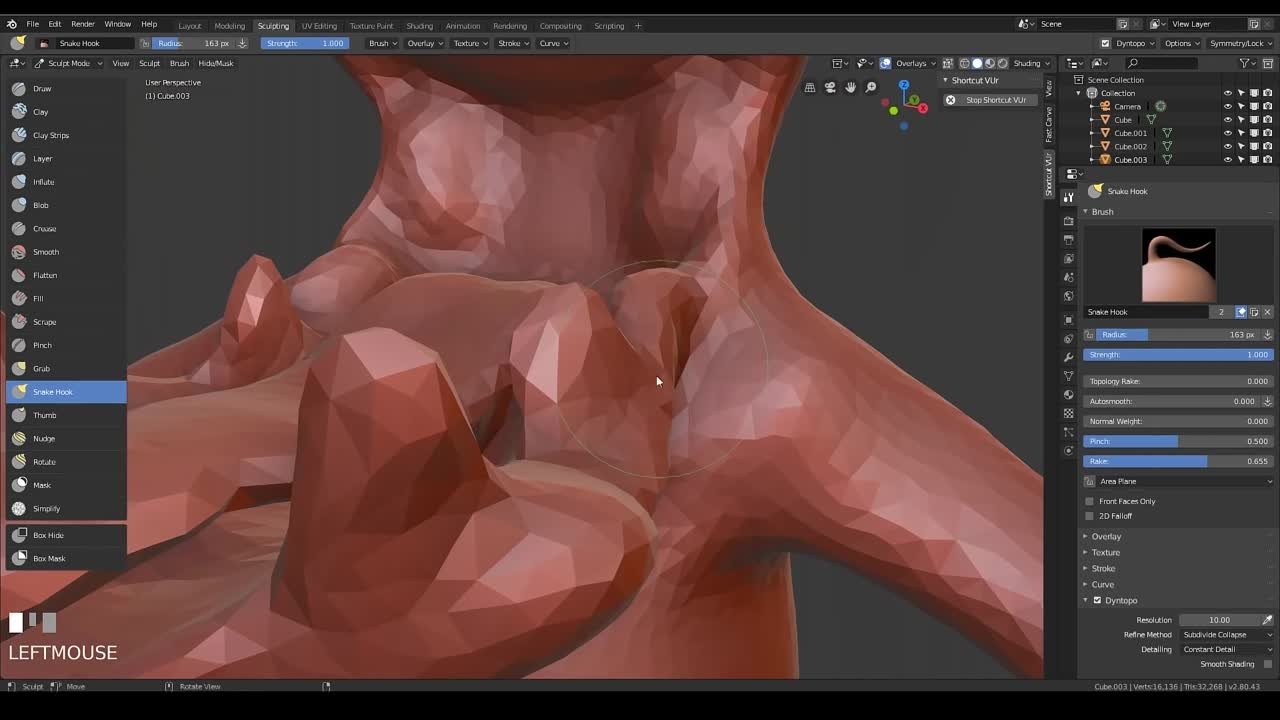Toggle fake user for Snake Hook brush
Viewport: 1280px width, 720px height.
(x=1241, y=312)
